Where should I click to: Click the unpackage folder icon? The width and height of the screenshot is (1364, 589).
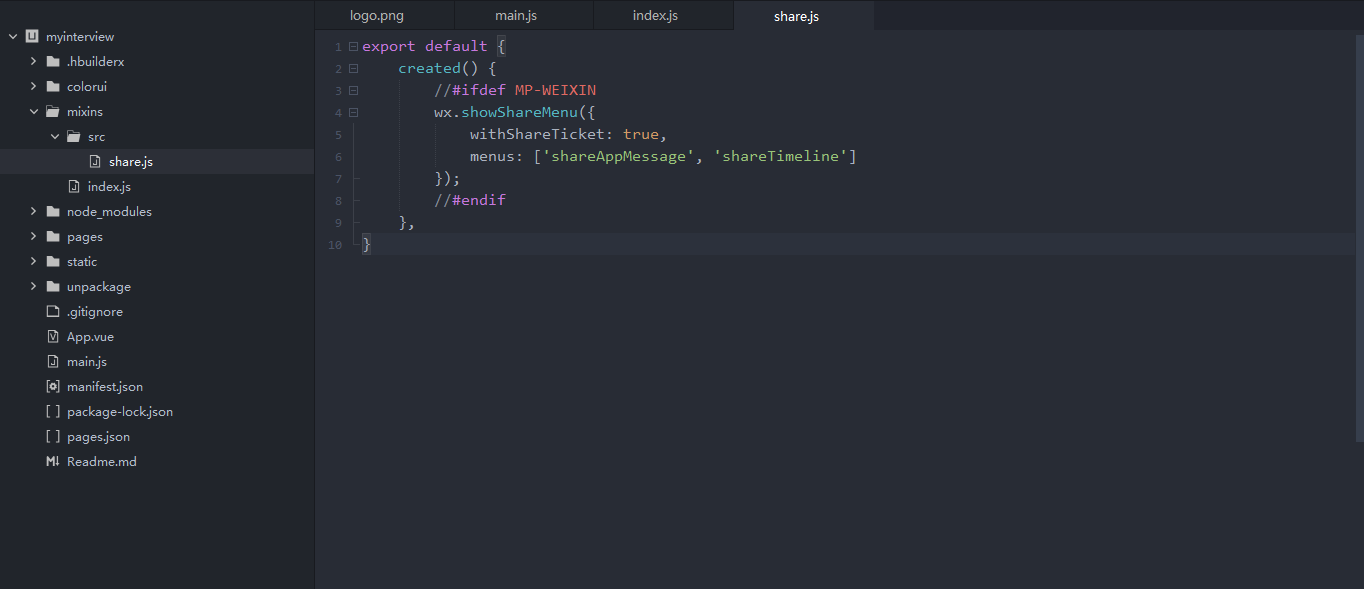(x=53, y=286)
